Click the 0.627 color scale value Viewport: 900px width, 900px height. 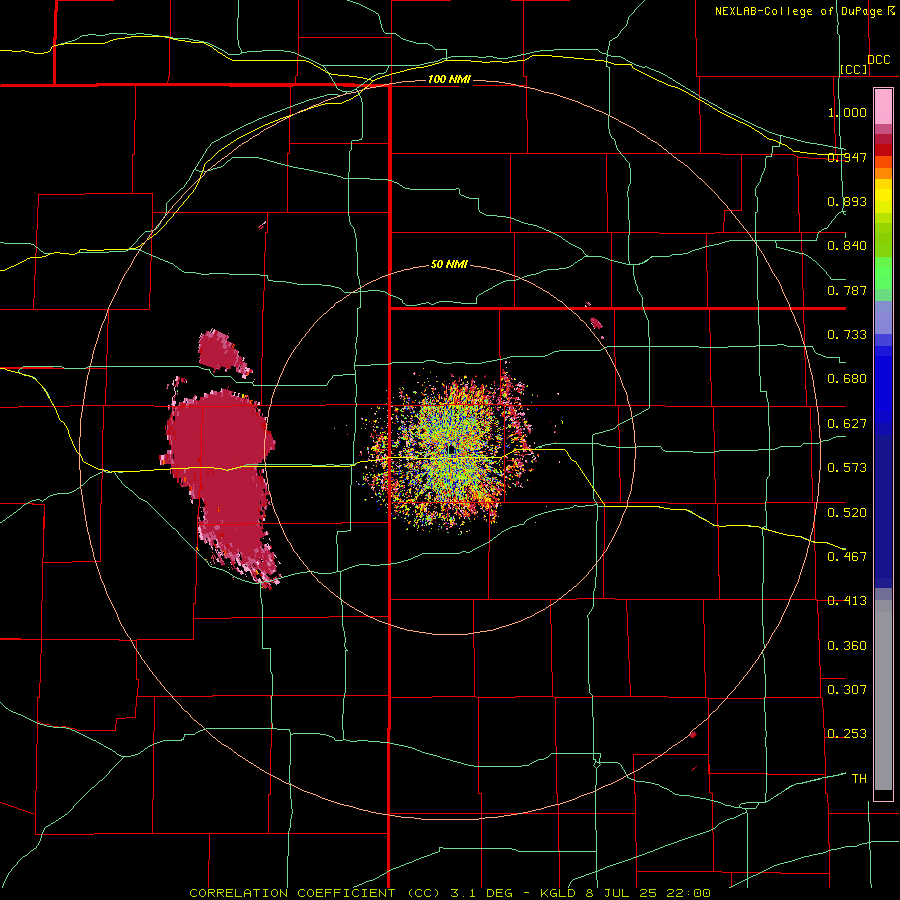847,424
